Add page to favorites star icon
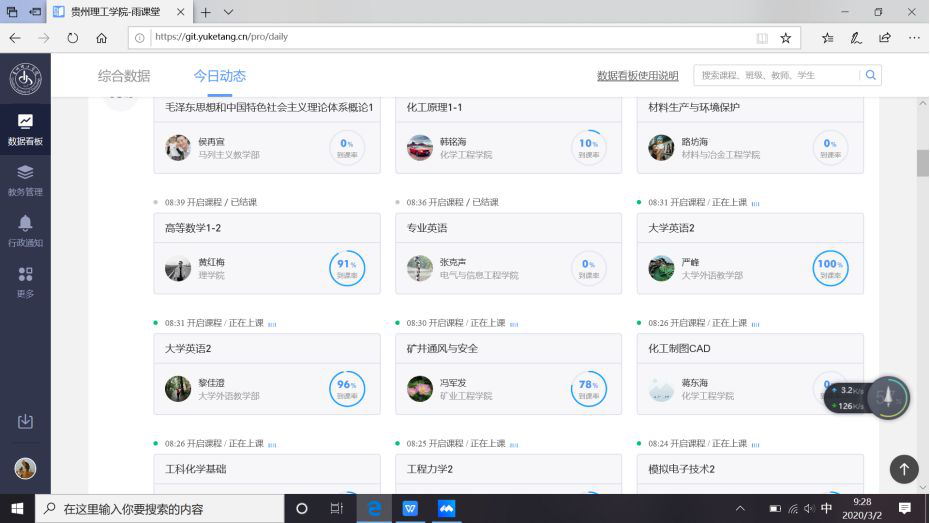 [x=786, y=38]
